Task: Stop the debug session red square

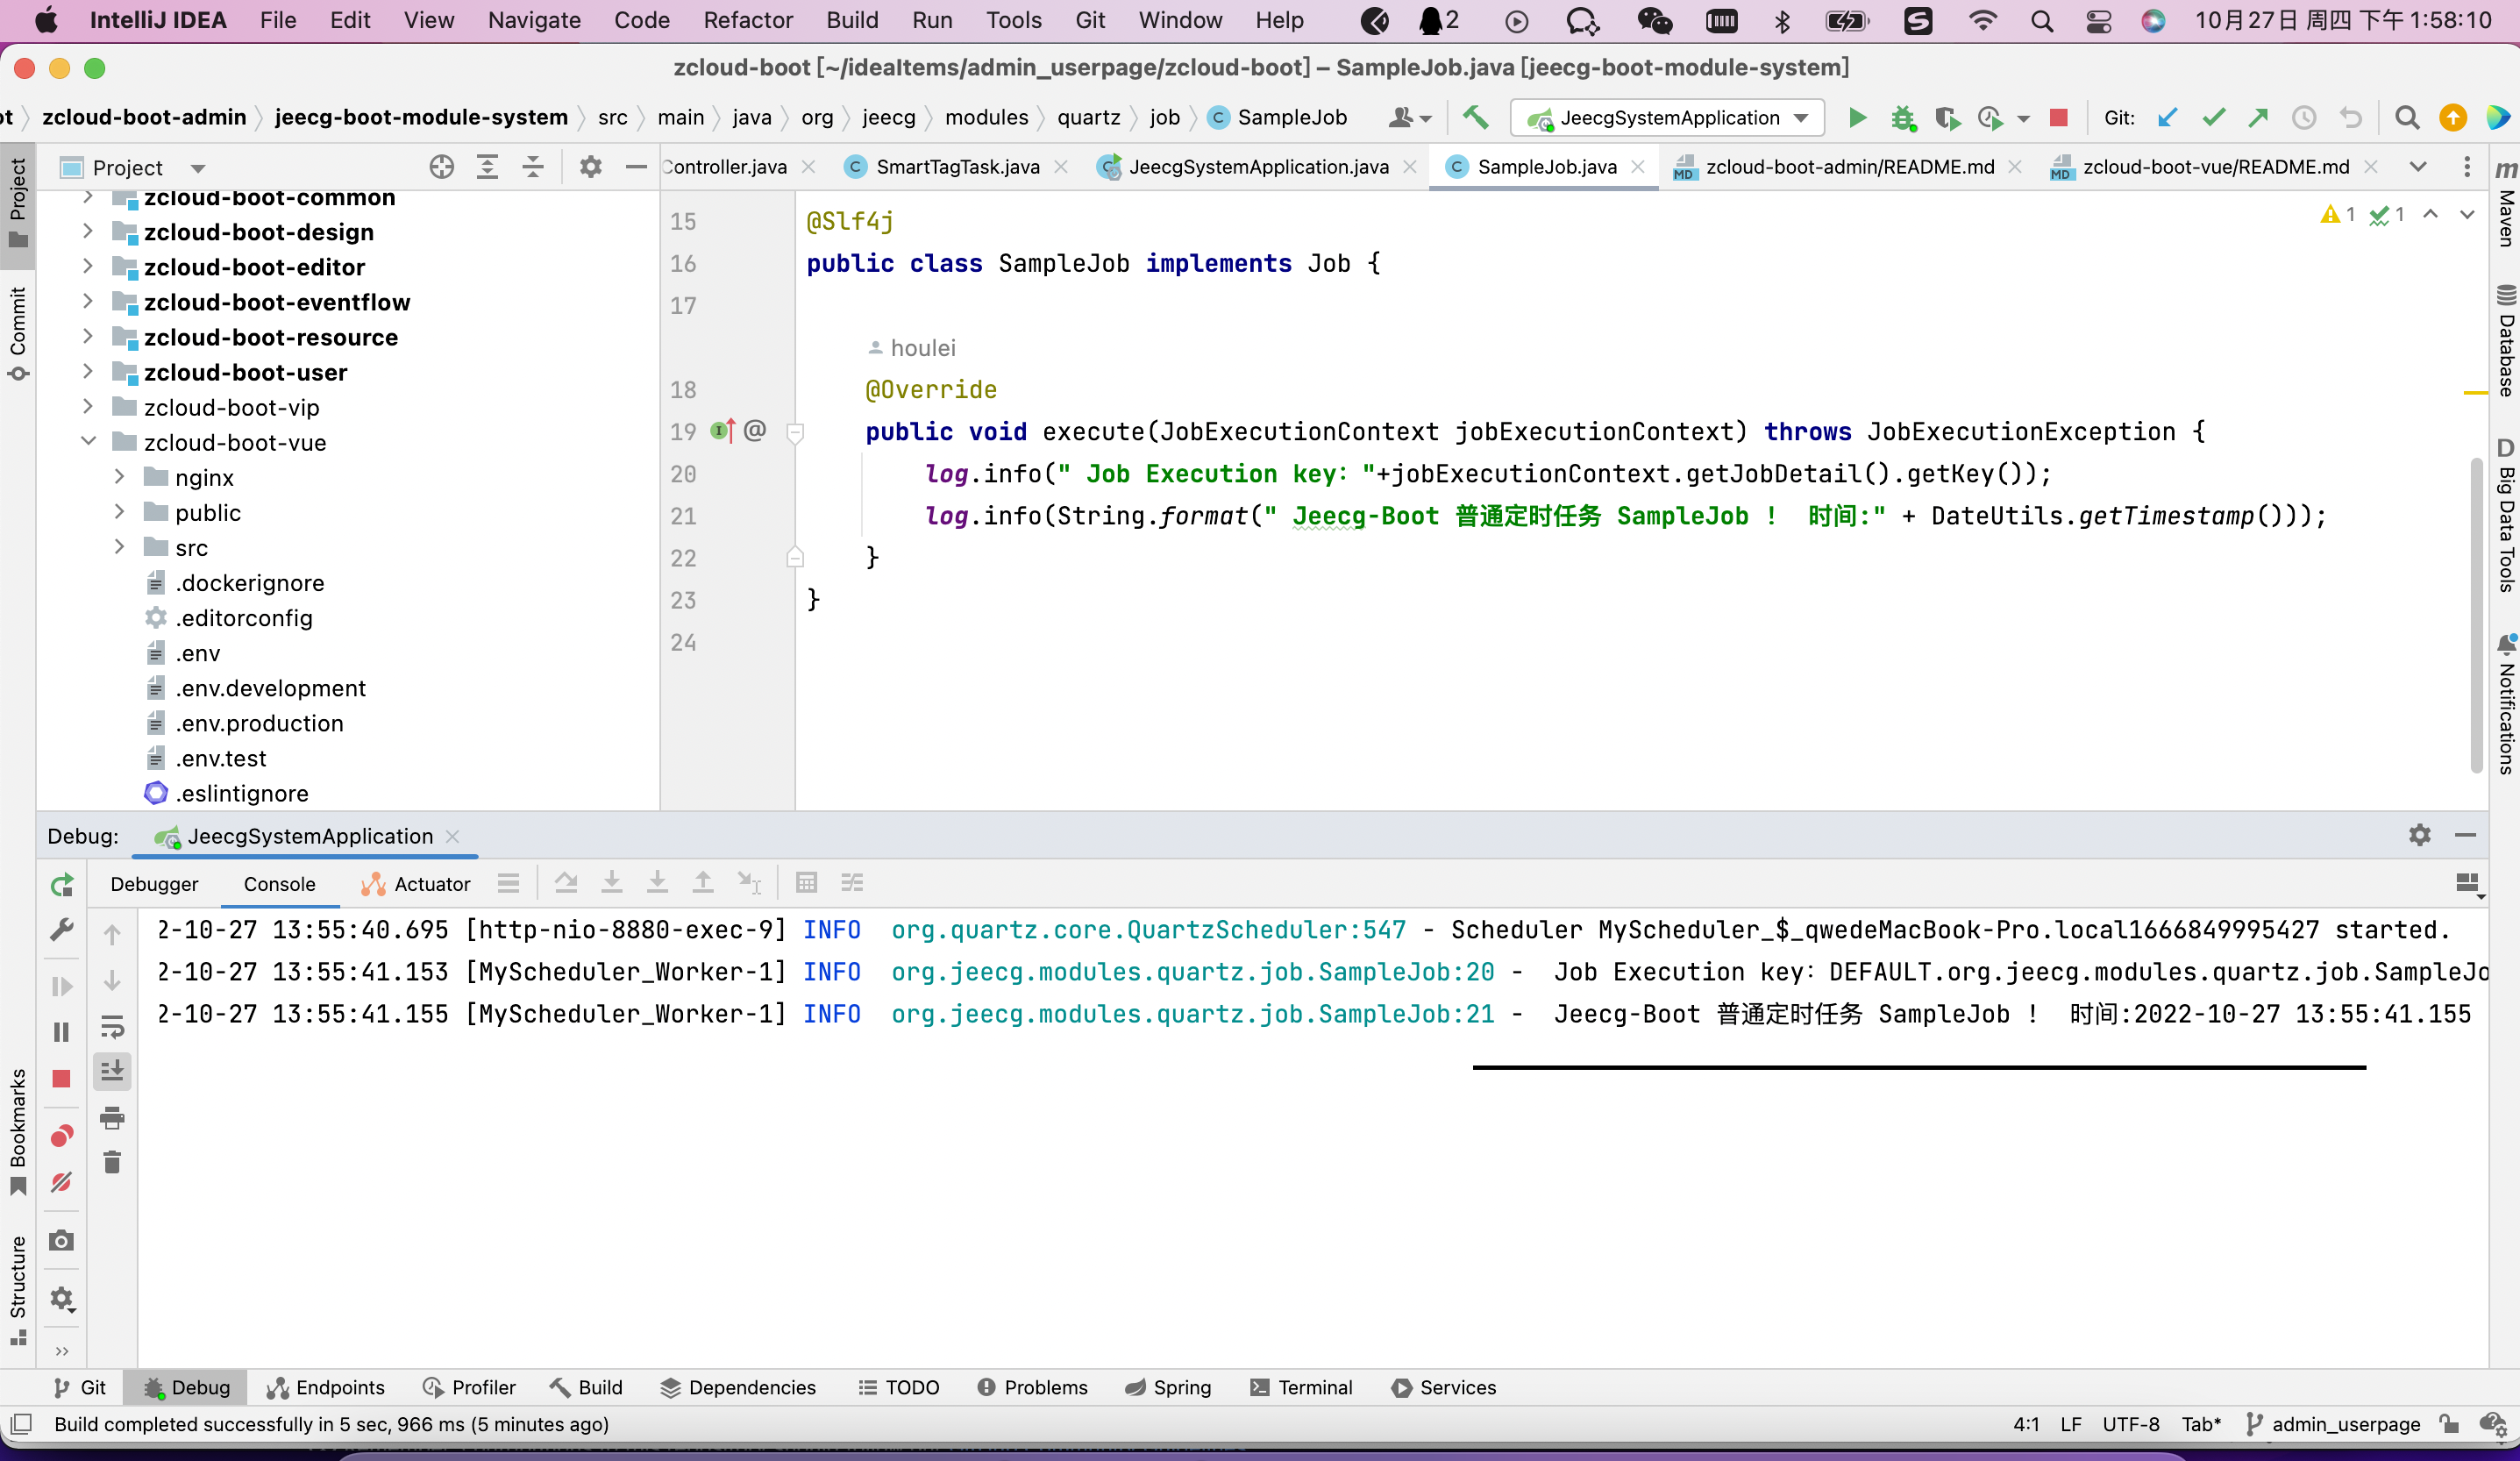Action: pos(61,1078)
